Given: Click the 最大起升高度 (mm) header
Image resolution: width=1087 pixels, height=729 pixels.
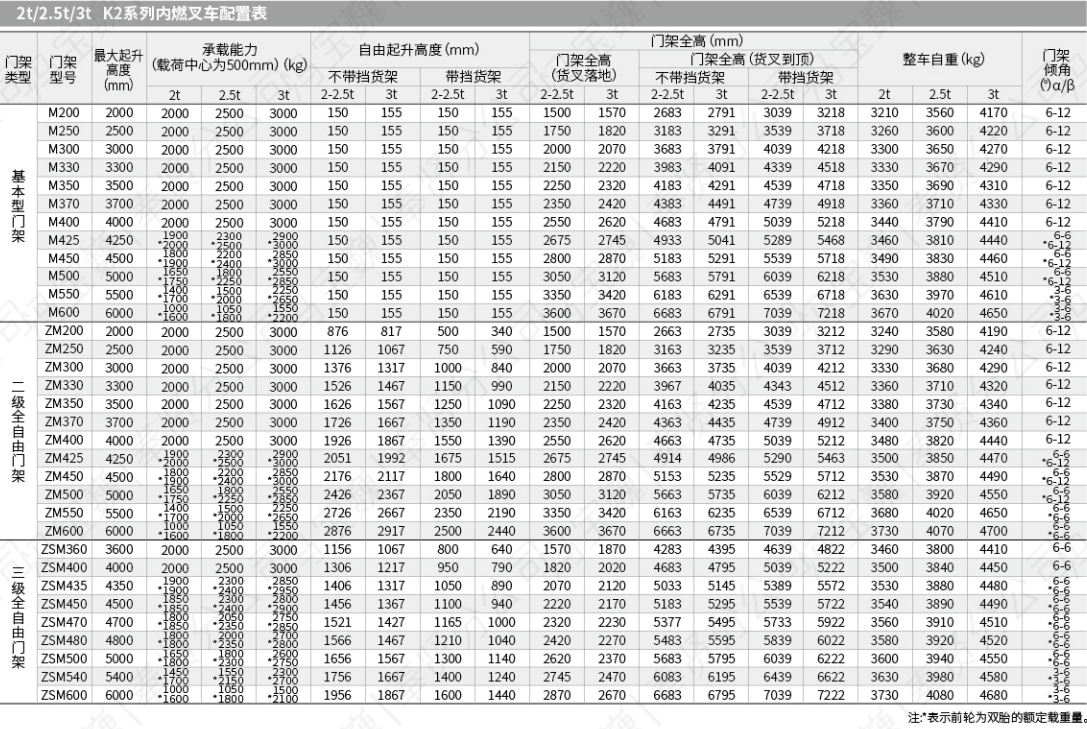Looking at the screenshot, I should (x=112, y=68).
